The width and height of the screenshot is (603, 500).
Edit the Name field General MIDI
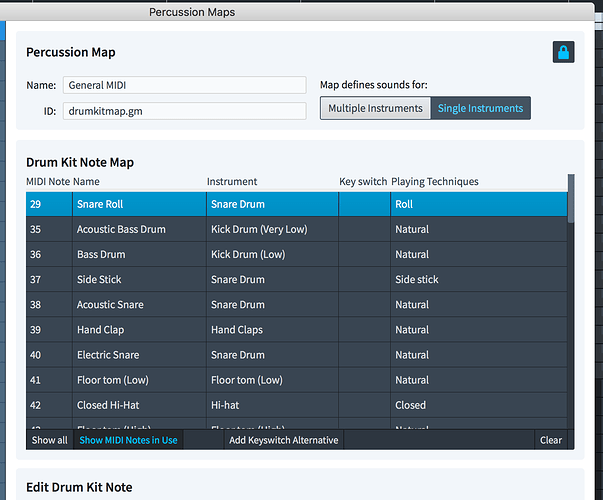point(185,85)
